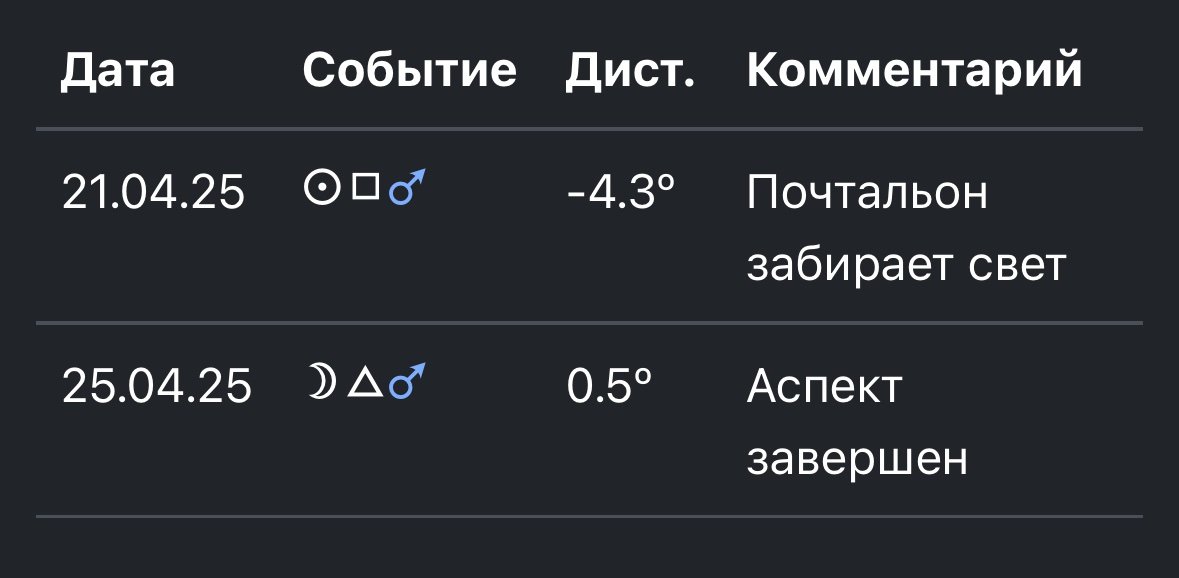Select the Событие column header

pos(410,70)
